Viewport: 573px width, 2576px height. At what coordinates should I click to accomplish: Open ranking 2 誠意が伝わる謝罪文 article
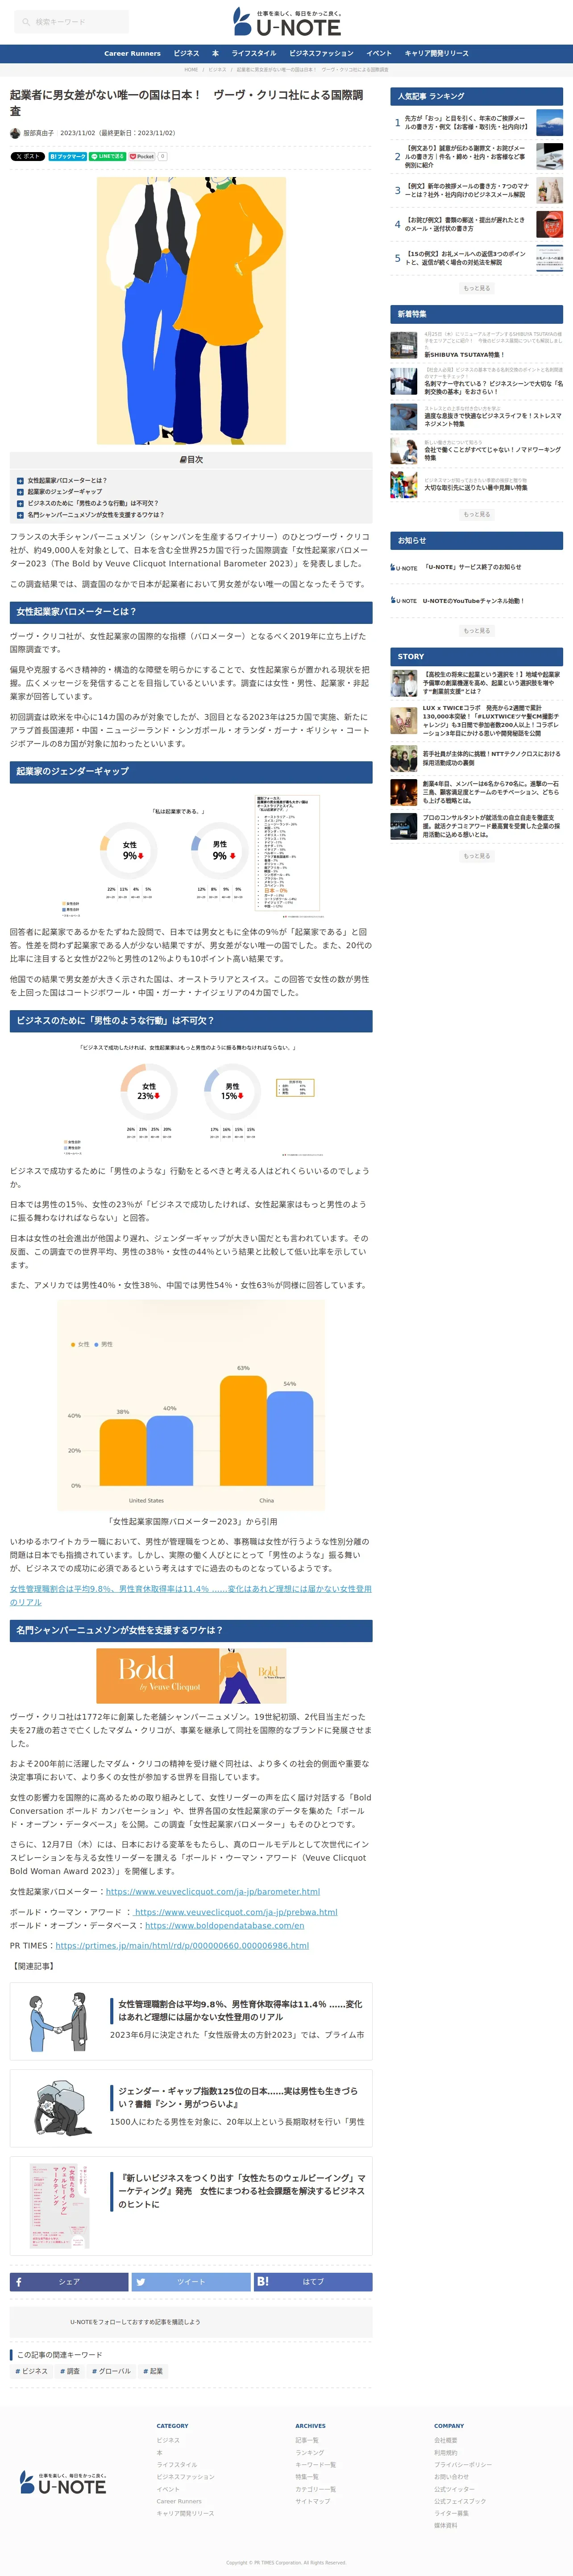466,157
